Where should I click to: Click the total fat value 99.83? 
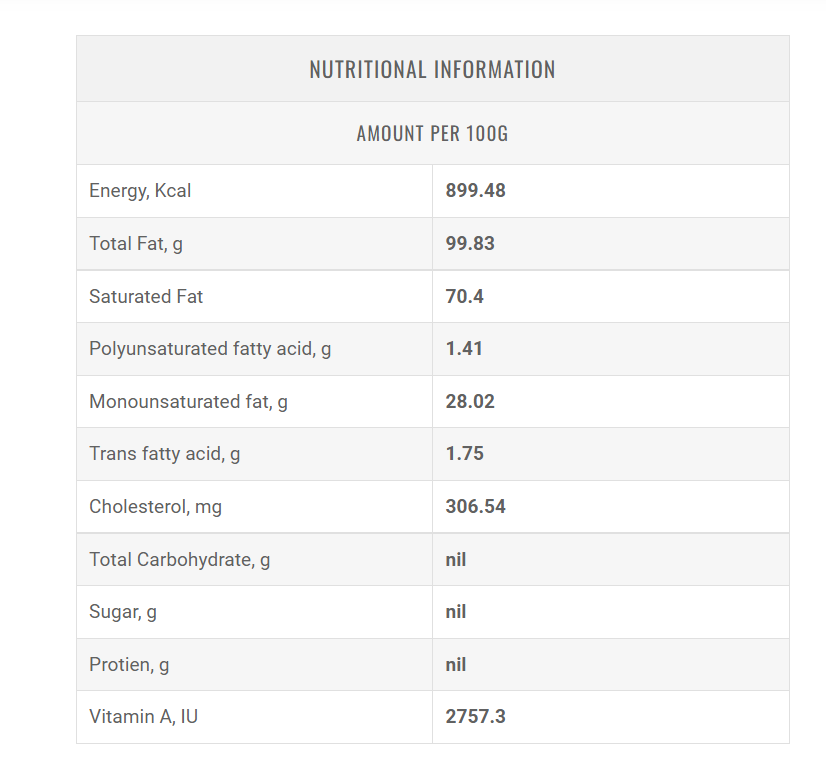tap(470, 244)
